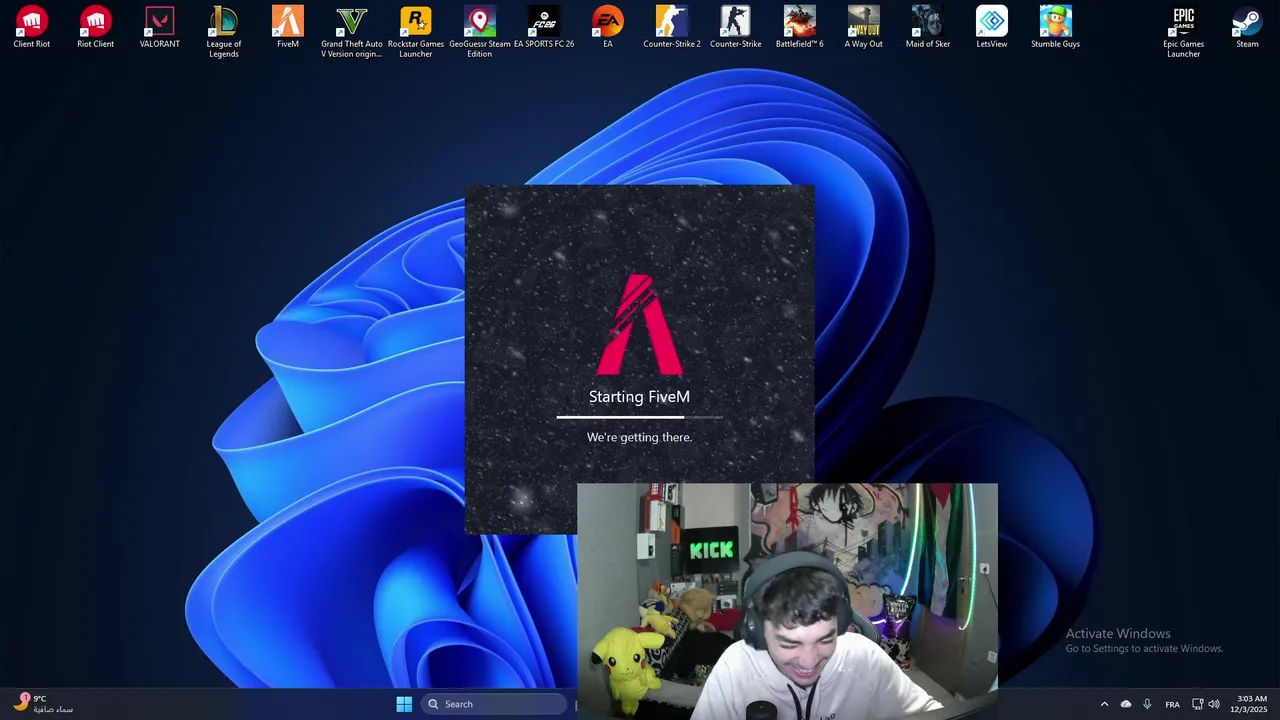Select the A Way Out desktop icon
Viewport: 1280px width, 720px height.
(864, 28)
